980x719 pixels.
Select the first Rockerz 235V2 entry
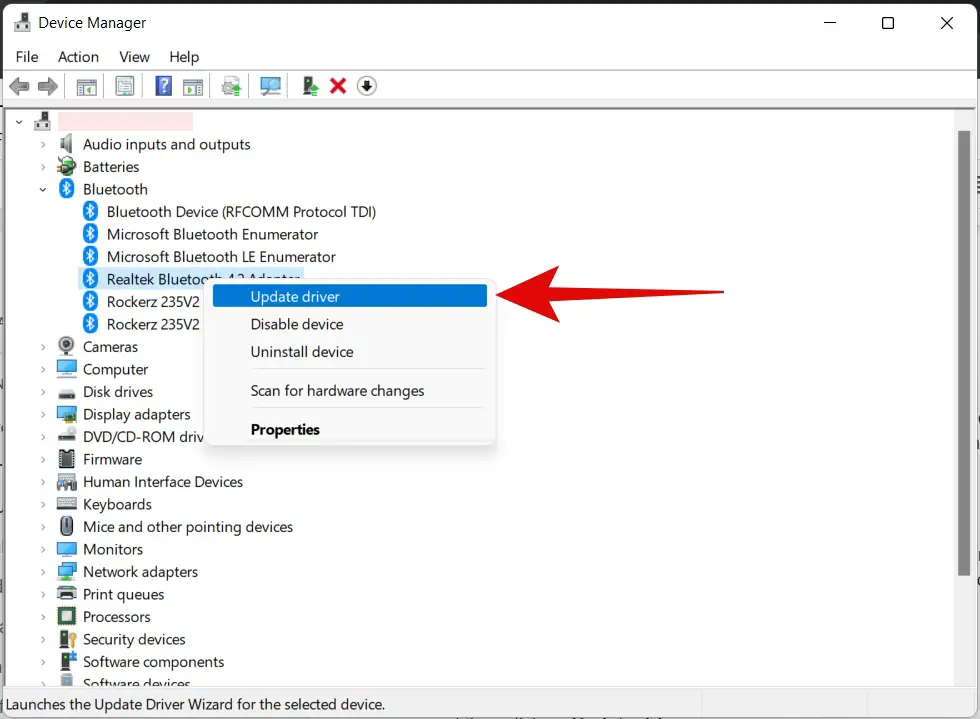point(153,302)
